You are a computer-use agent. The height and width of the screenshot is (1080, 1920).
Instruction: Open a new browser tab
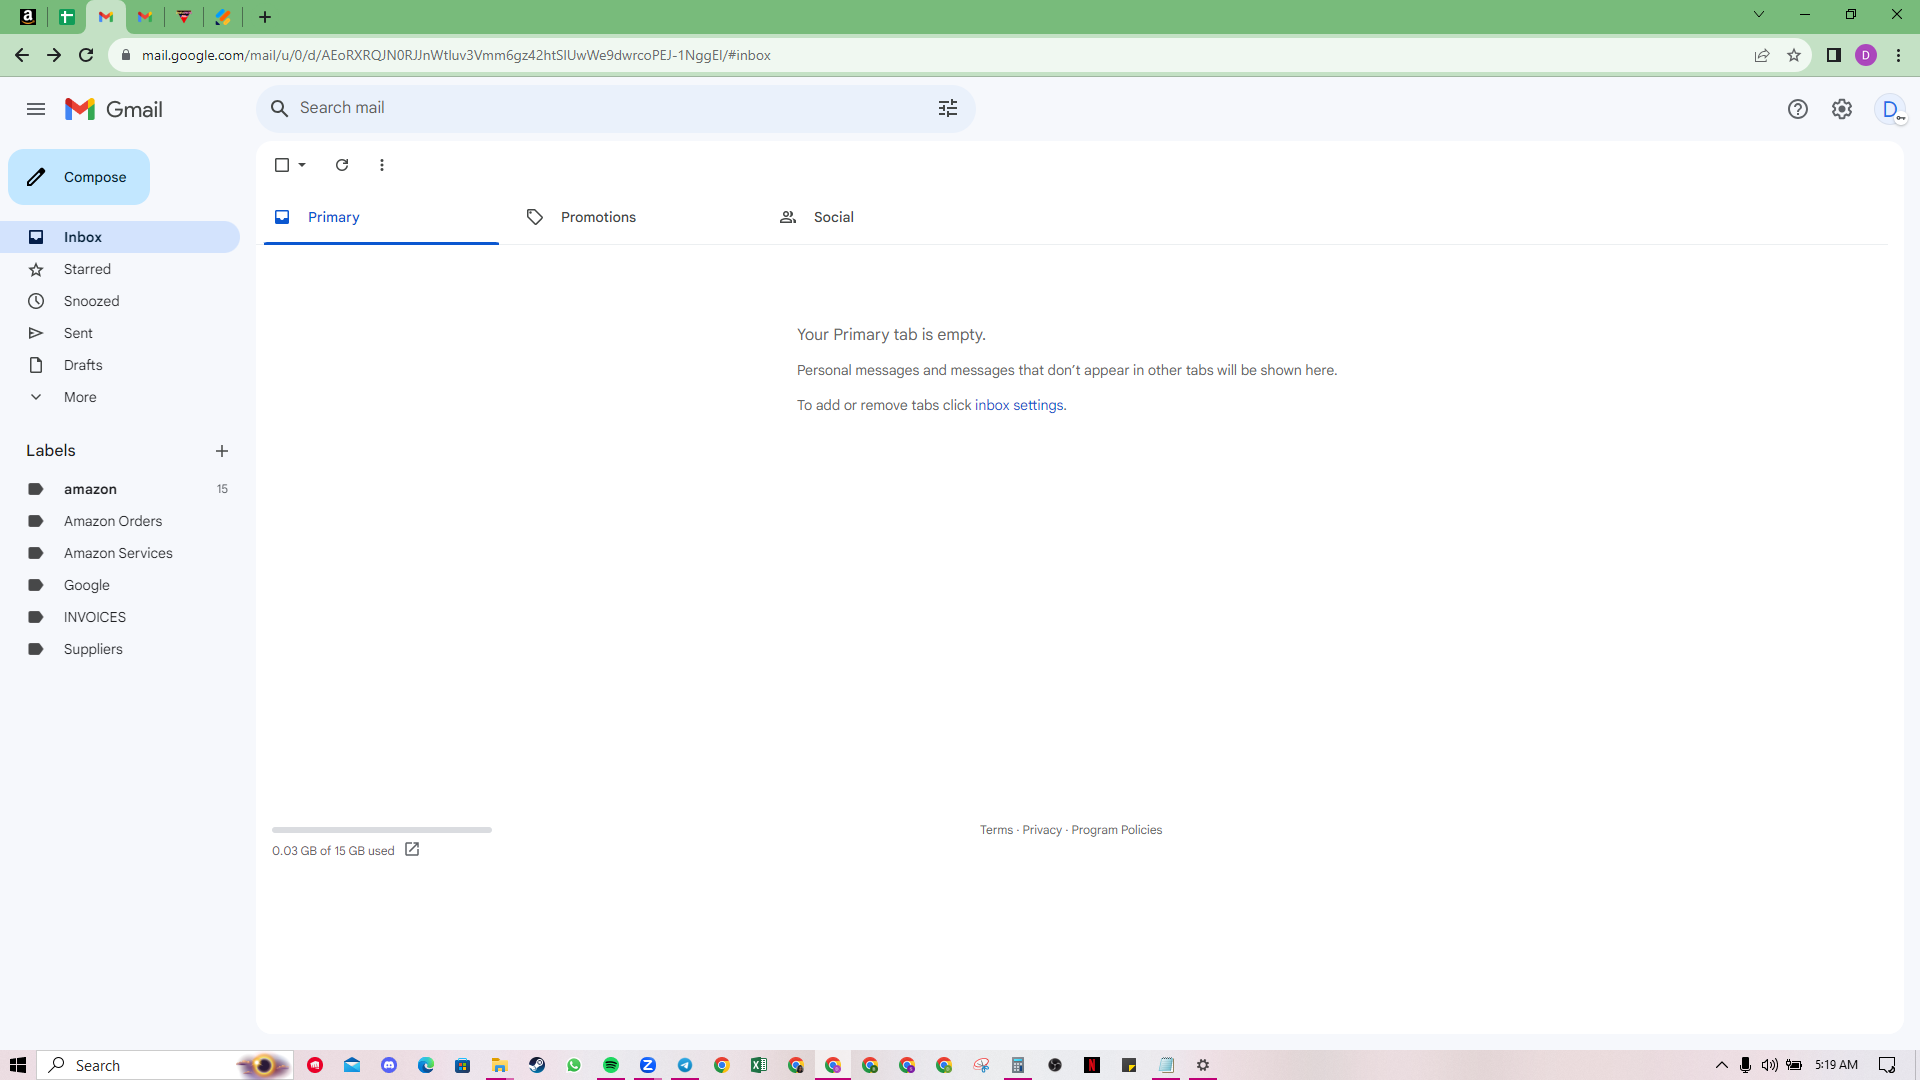coord(265,17)
